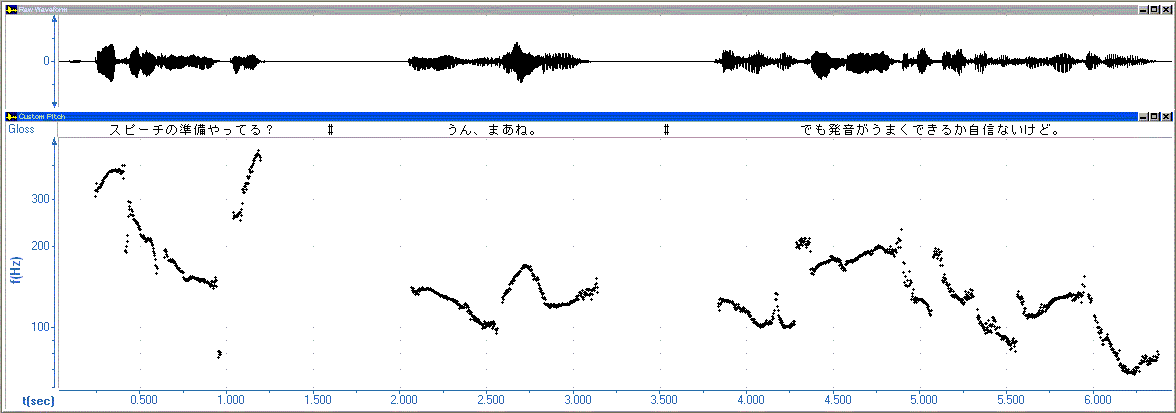The width and height of the screenshot is (1176, 413).
Task: Click the second # gloss boundary marker
Action: point(666,130)
